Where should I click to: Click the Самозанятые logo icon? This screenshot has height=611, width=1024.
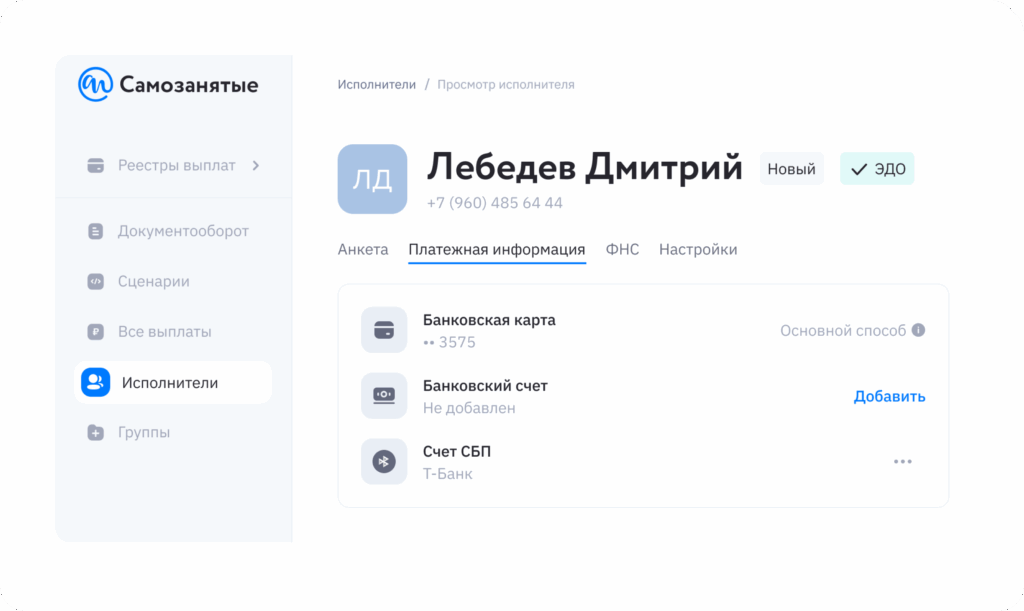[x=96, y=85]
